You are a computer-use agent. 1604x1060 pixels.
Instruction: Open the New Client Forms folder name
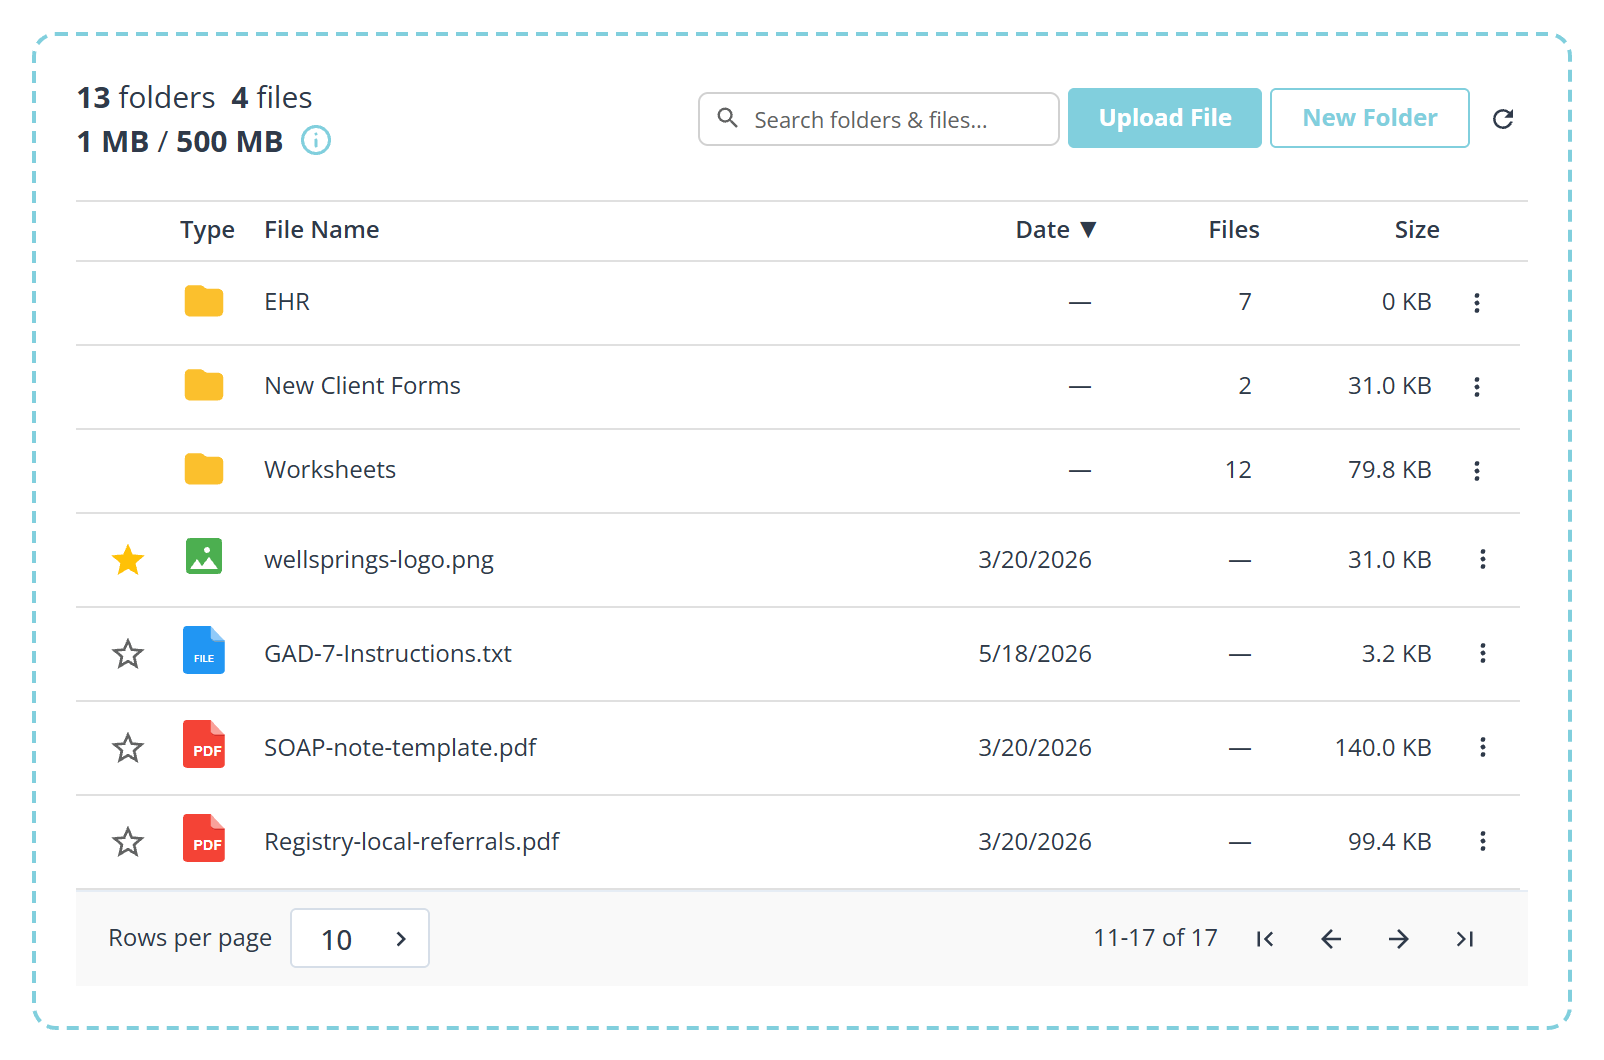click(x=362, y=386)
